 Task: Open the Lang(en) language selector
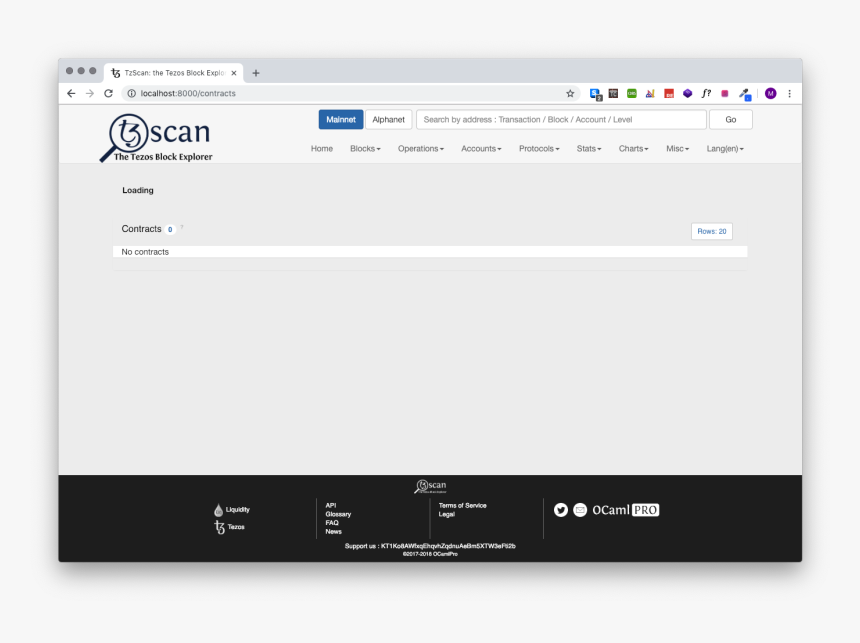click(x=725, y=149)
